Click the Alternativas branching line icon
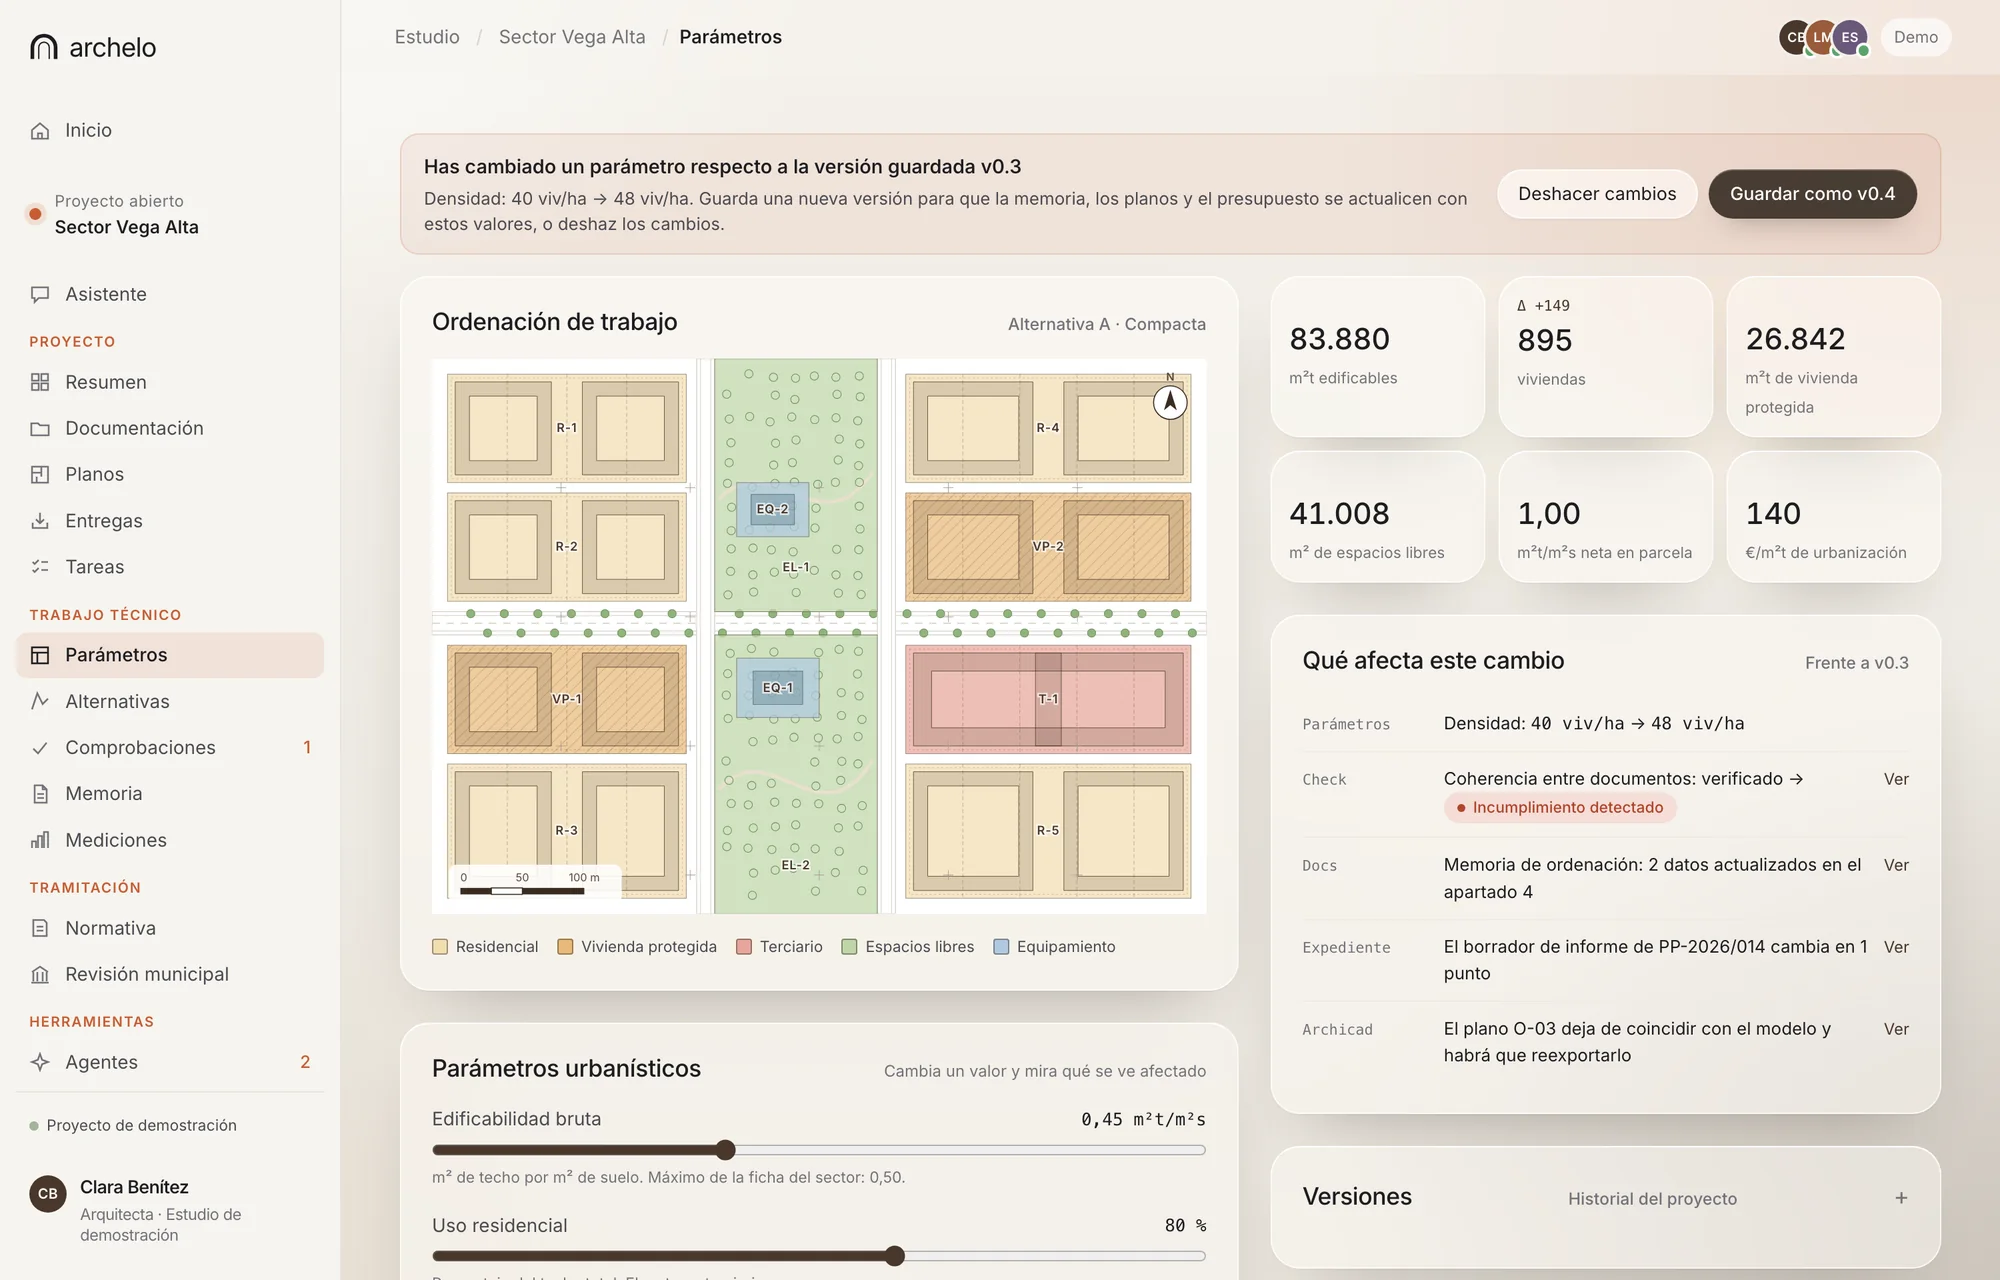Screen dimensions: 2000x1280 point(40,701)
